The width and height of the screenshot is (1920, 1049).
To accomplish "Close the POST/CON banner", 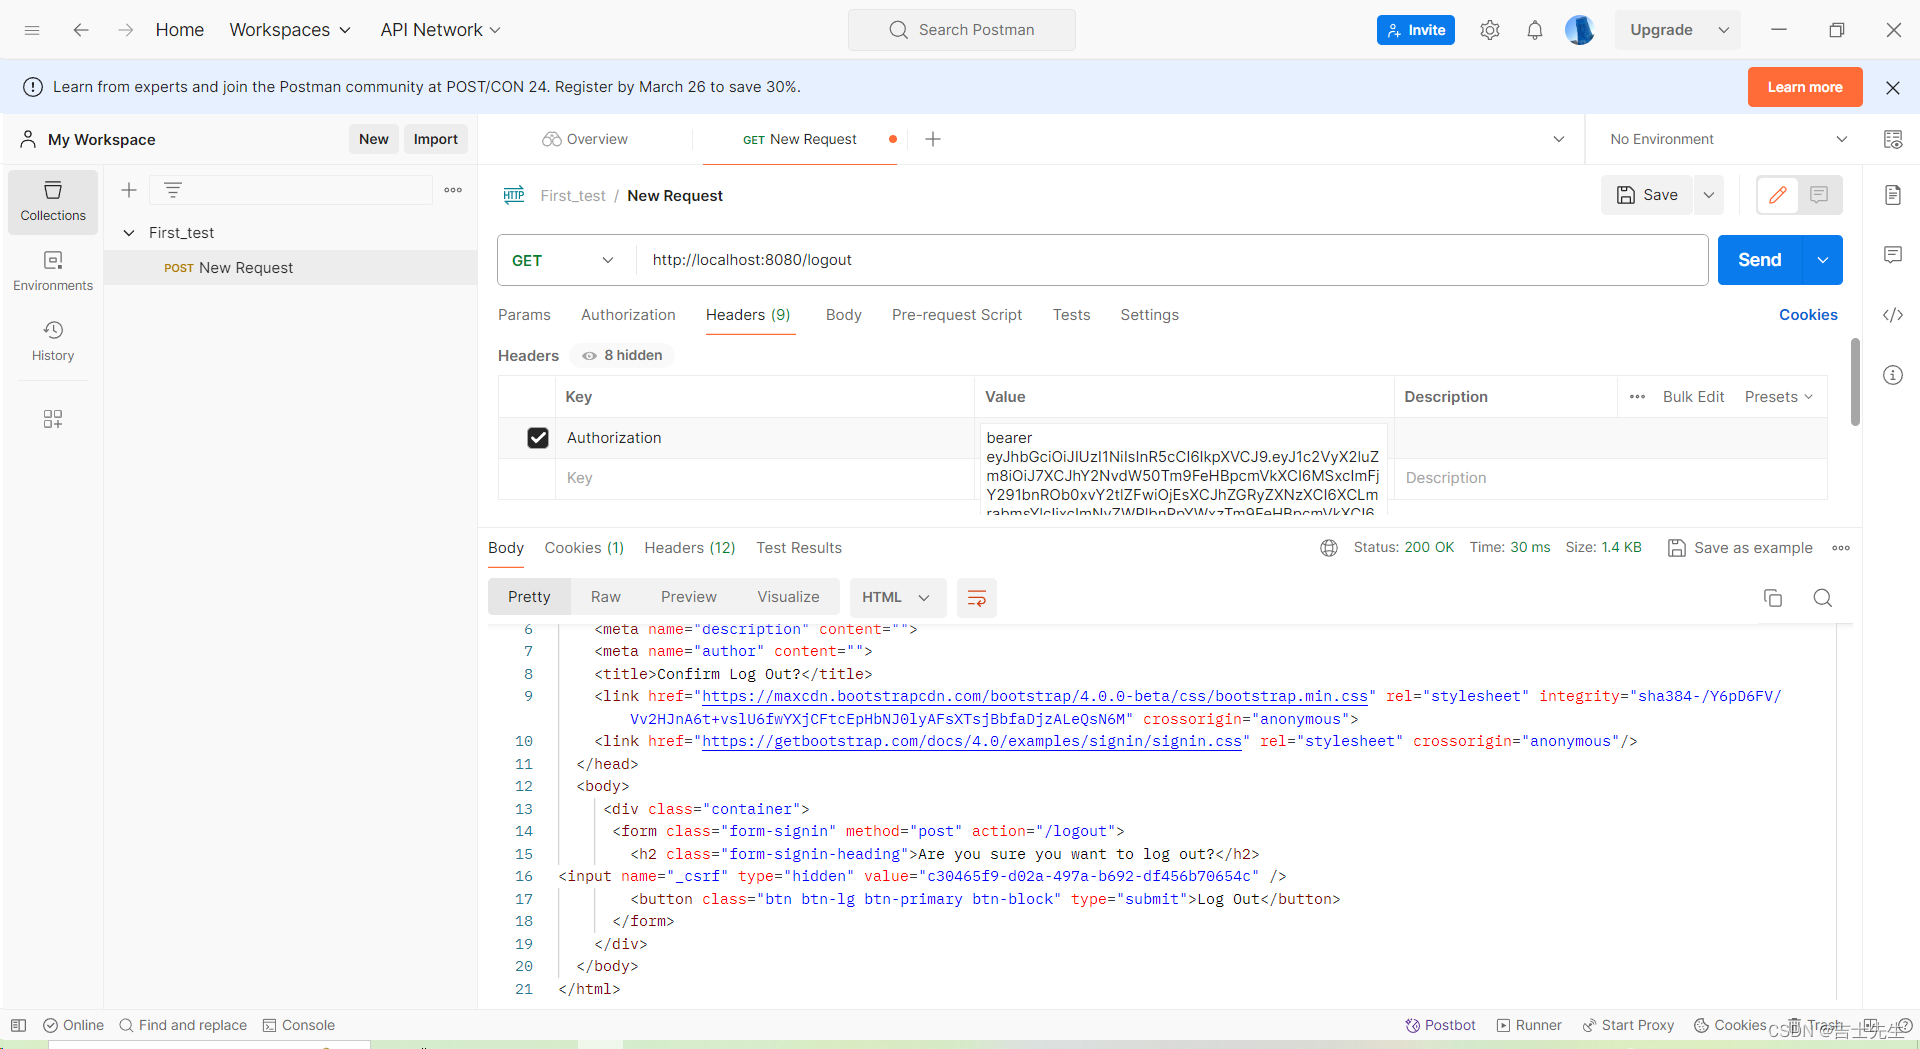I will click(x=1893, y=87).
